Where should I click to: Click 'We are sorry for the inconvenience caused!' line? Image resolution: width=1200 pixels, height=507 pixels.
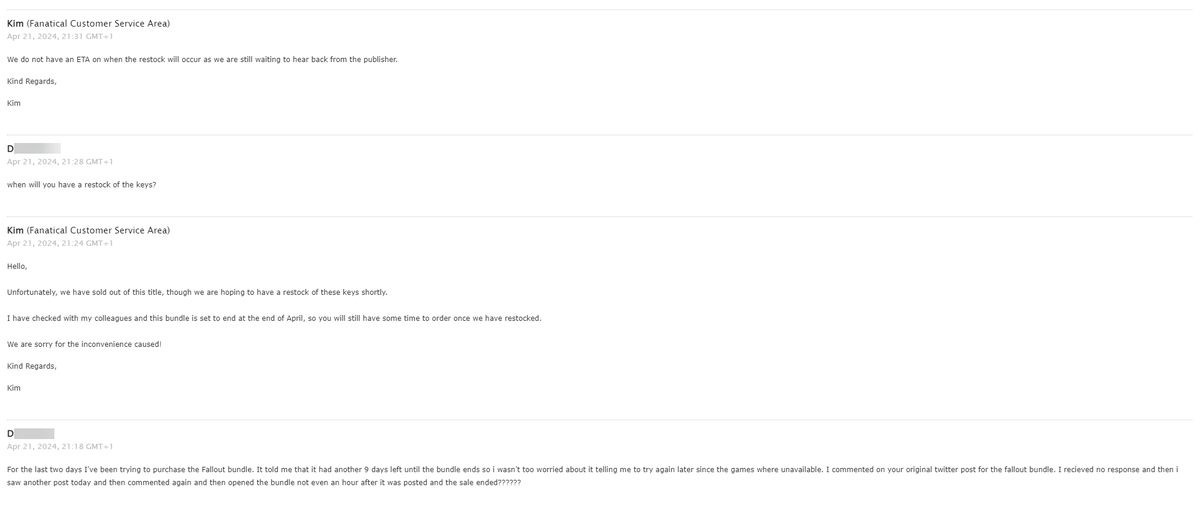(x=84, y=344)
